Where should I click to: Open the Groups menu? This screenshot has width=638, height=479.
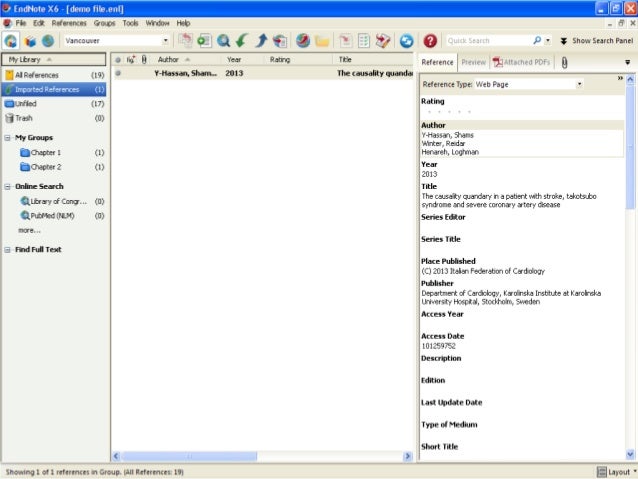pyautogui.click(x=104, y=23)
